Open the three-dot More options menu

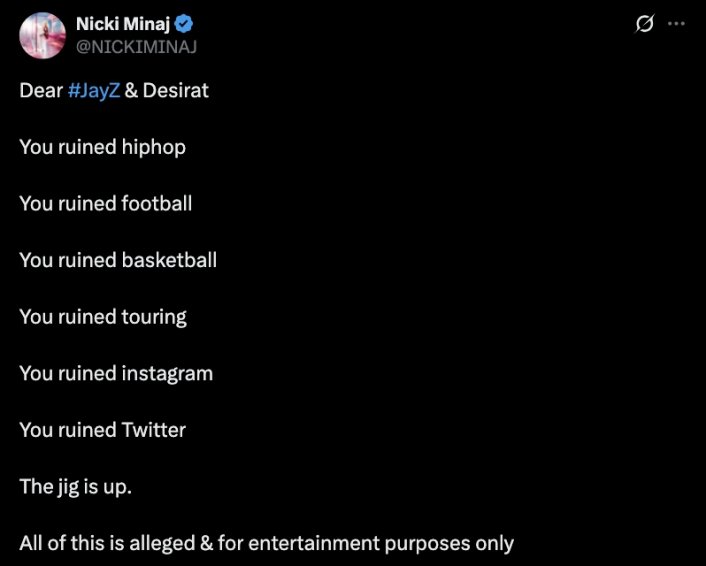[676, 24]
